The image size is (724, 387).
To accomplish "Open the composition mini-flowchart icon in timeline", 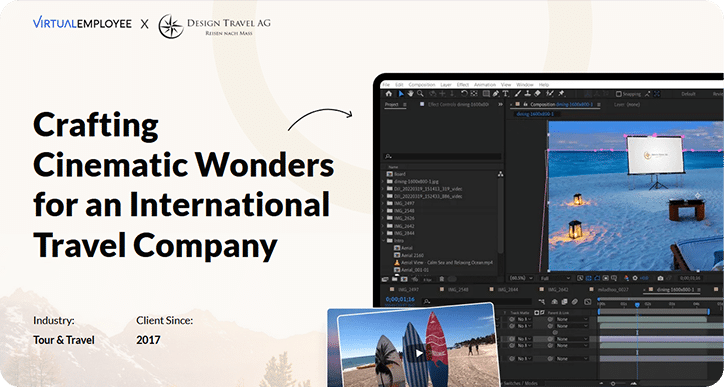I will pos(542,302).
